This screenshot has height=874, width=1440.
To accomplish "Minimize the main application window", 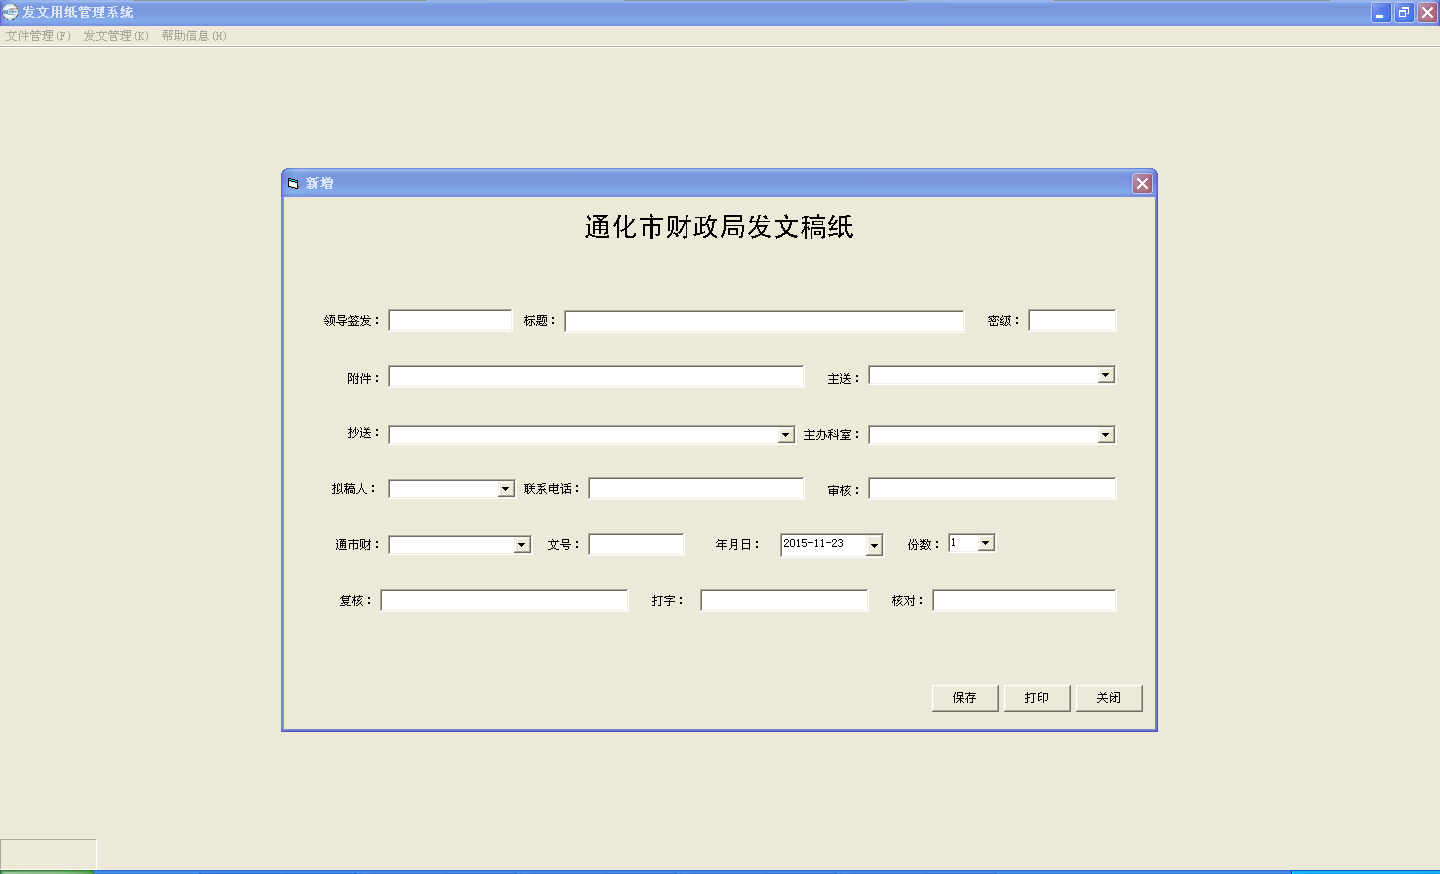I will click(1381, 13).
